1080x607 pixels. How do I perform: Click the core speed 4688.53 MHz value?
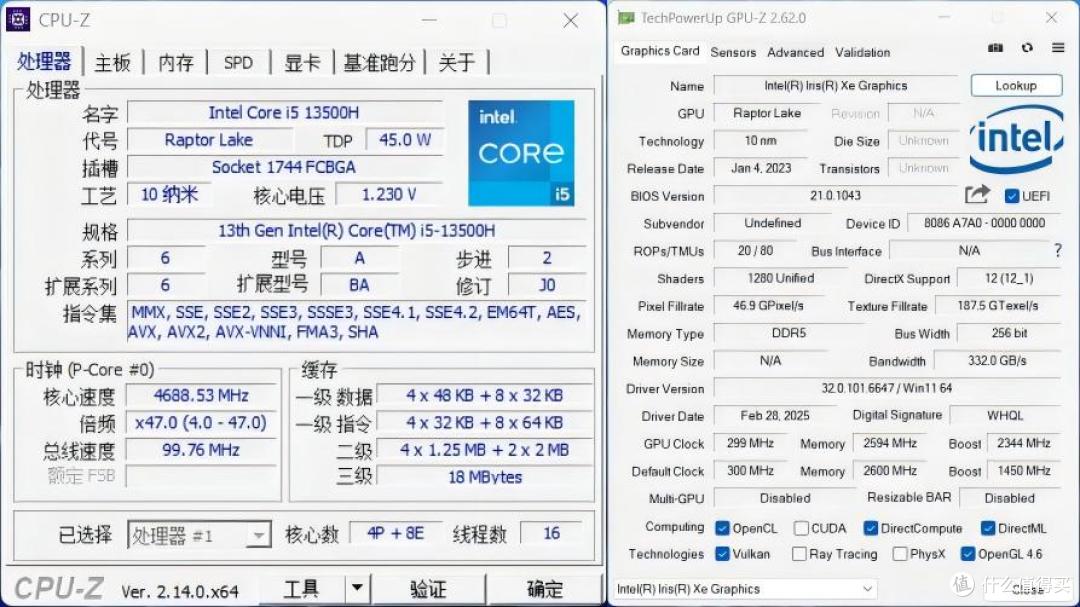pos(201,395)
